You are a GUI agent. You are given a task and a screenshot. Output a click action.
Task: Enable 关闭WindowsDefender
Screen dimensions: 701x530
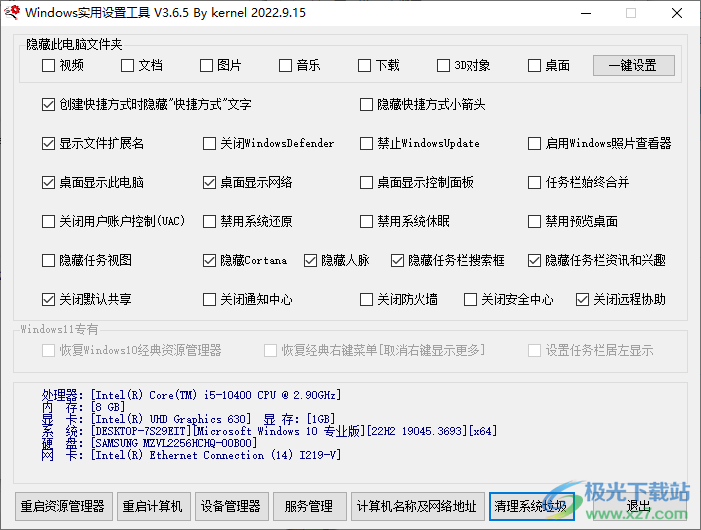coord(209,143)
